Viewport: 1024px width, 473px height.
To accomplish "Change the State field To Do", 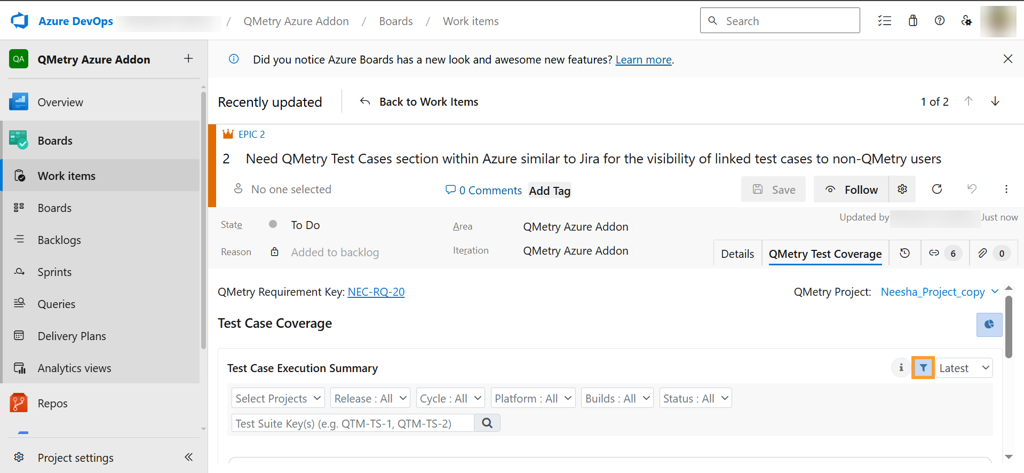I will point(305,225).
